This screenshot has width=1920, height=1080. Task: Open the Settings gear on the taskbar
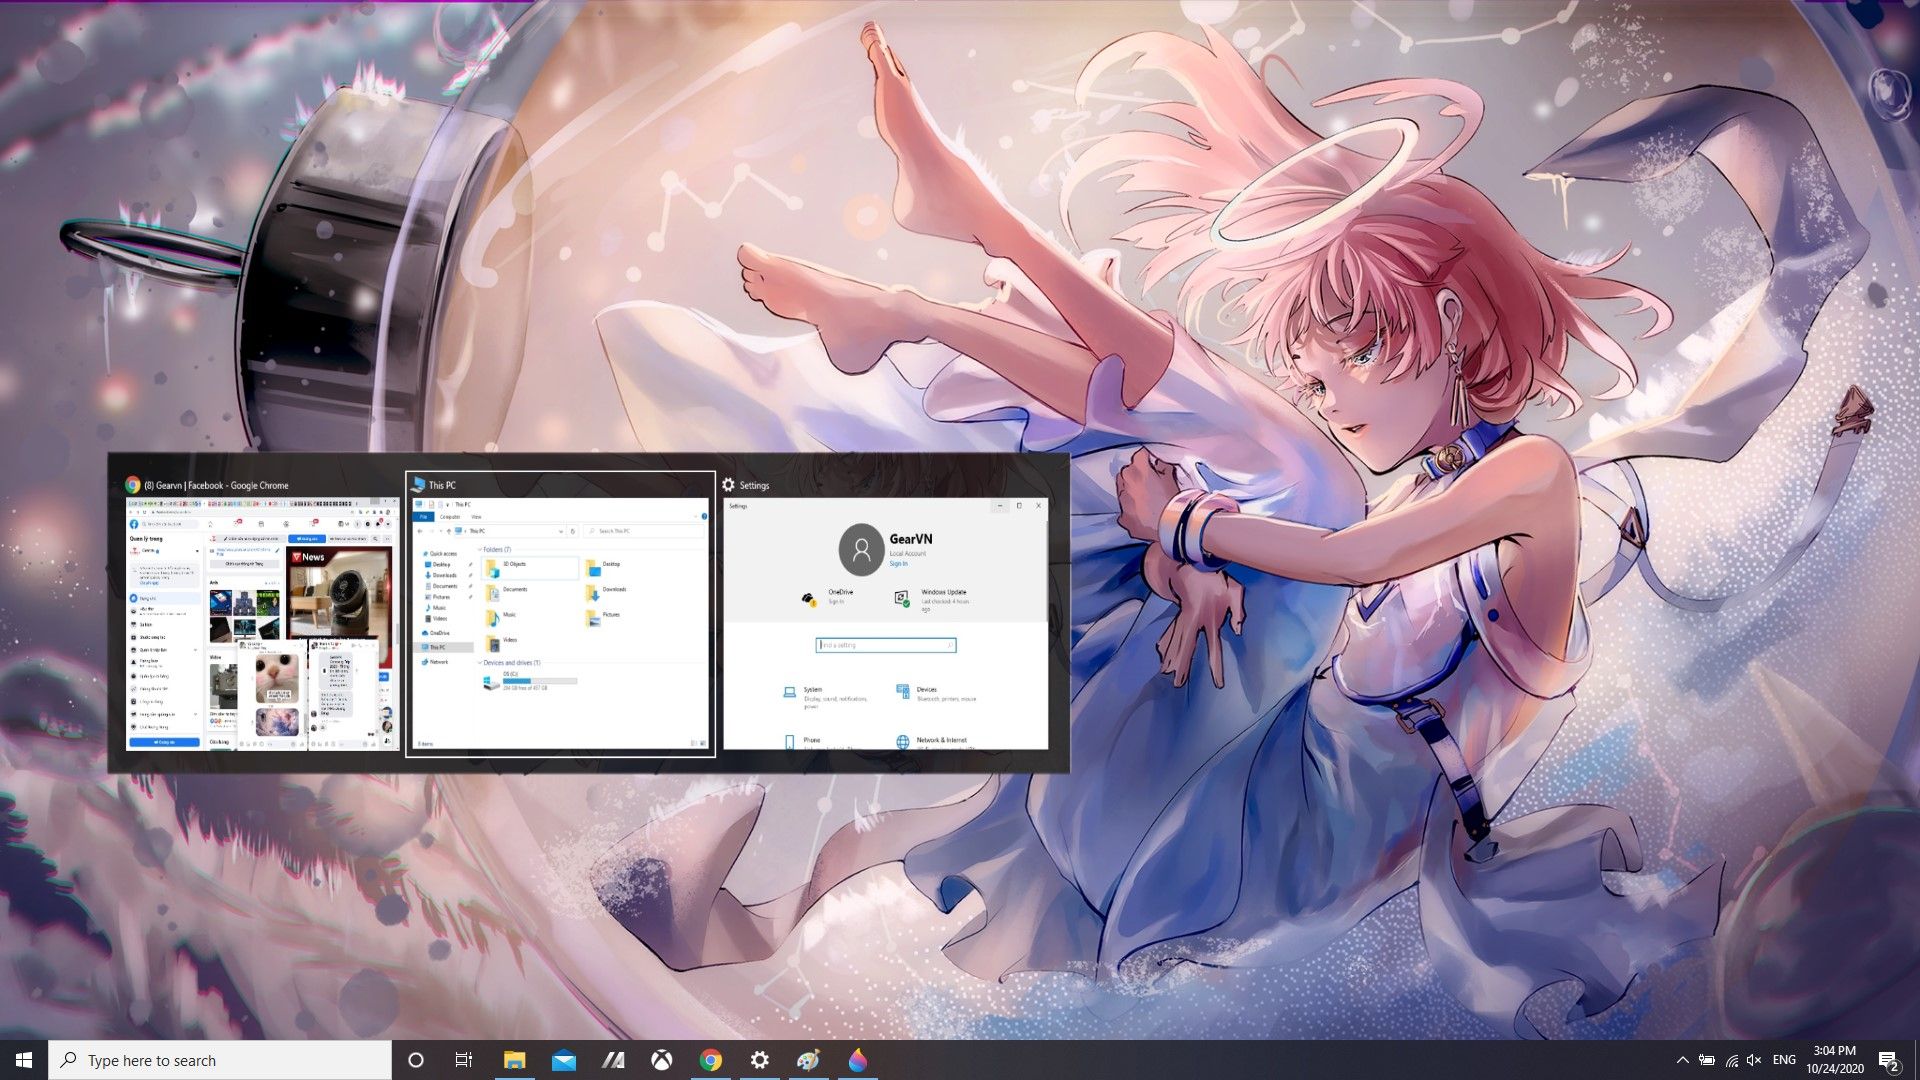click(759, 1060)
